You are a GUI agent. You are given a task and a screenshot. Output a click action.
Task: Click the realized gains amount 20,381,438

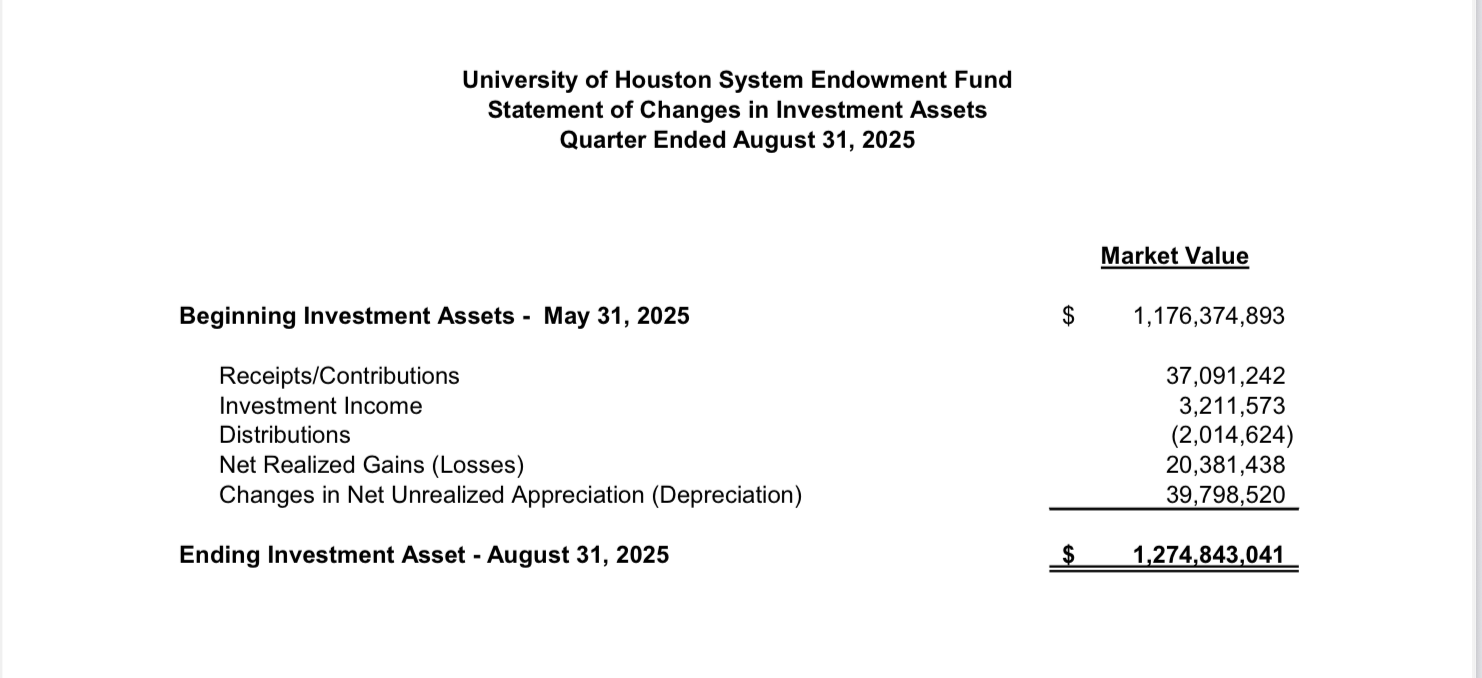click(1225, 465)
